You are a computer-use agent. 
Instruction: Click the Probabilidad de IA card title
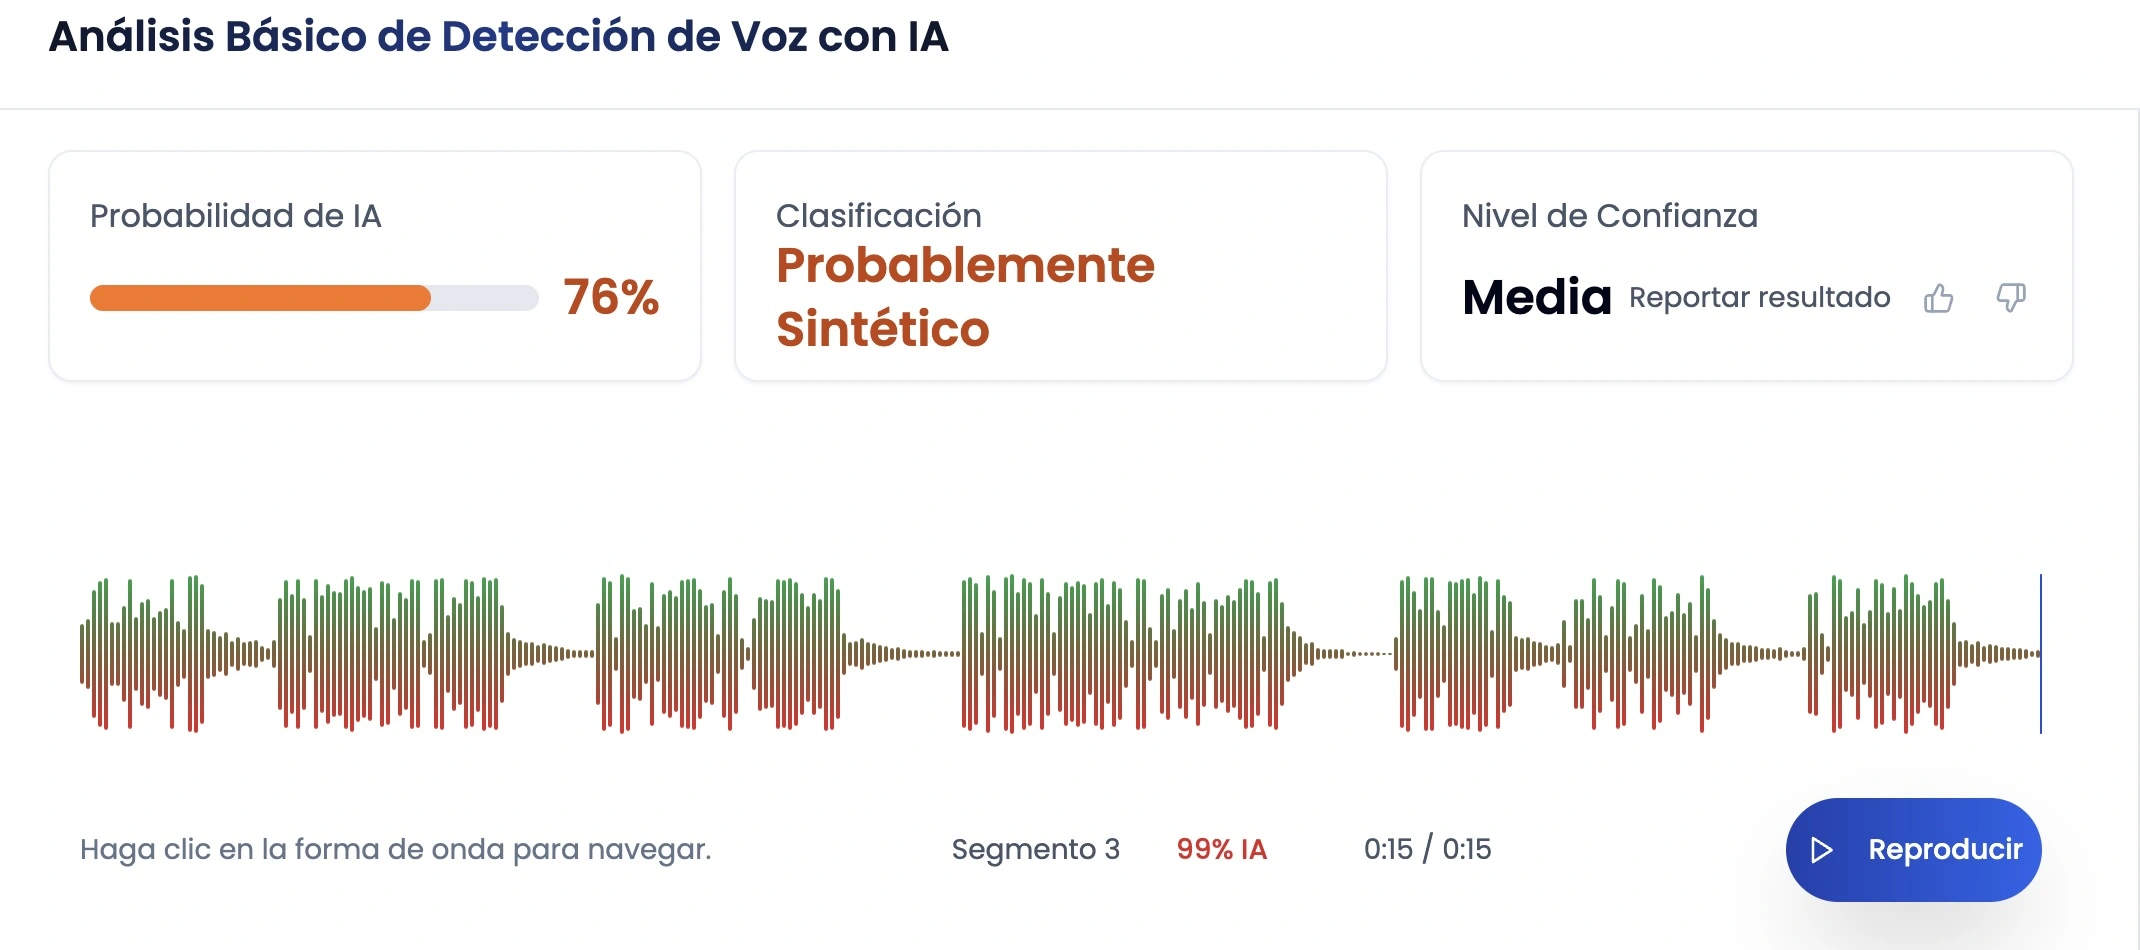coord(236,216)
